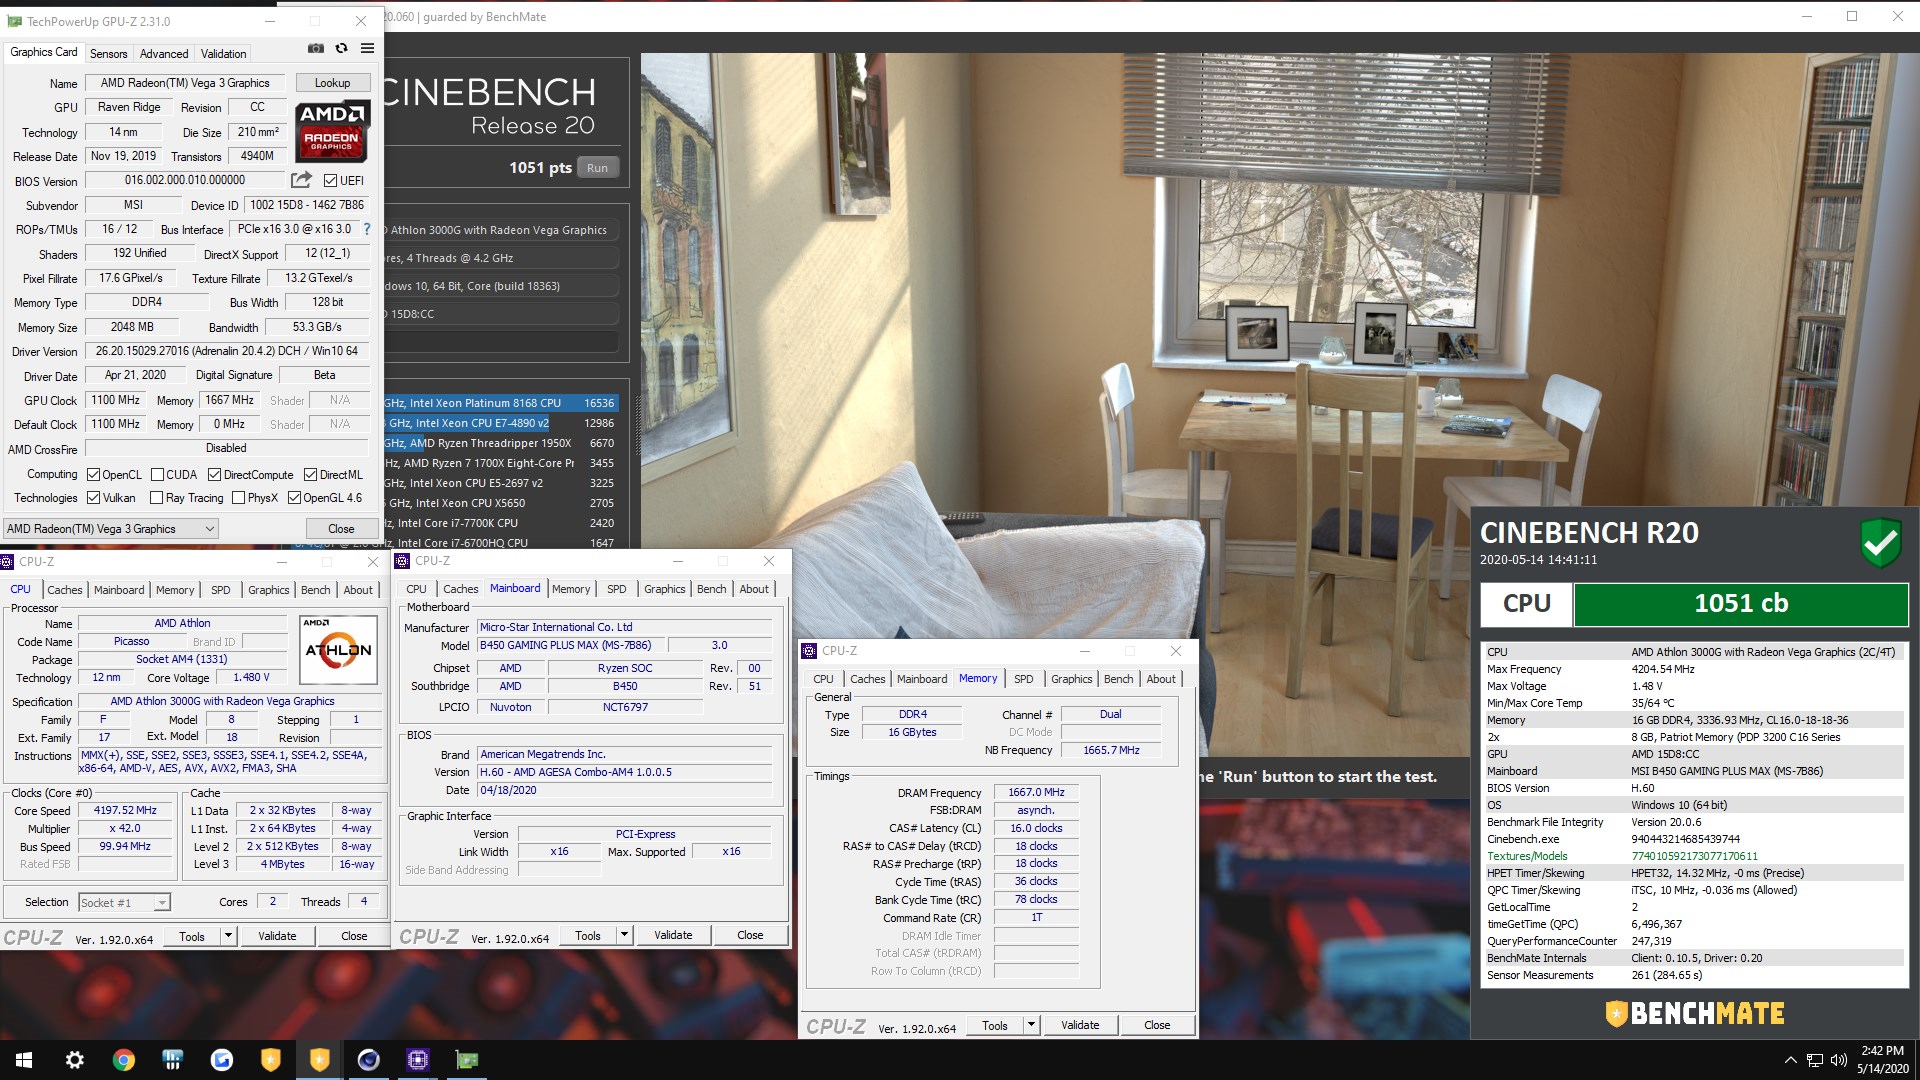Toggle the OpenGL 4.6 checkbox
The width and height of the screenshot is (1920, 1080).
294,498
